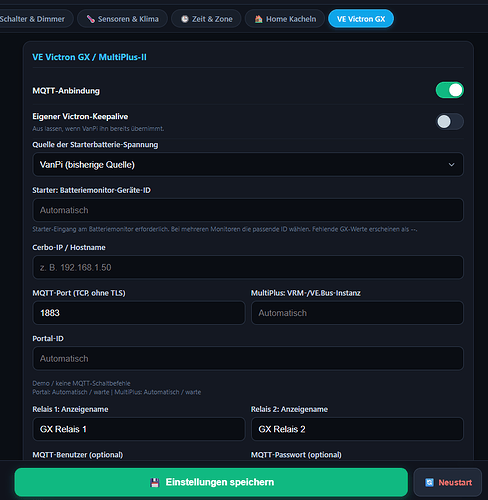Disable the MQTT-Anbindung toggle
The width and height of the screenshot is (488, 500).
(x=450, y=90)
